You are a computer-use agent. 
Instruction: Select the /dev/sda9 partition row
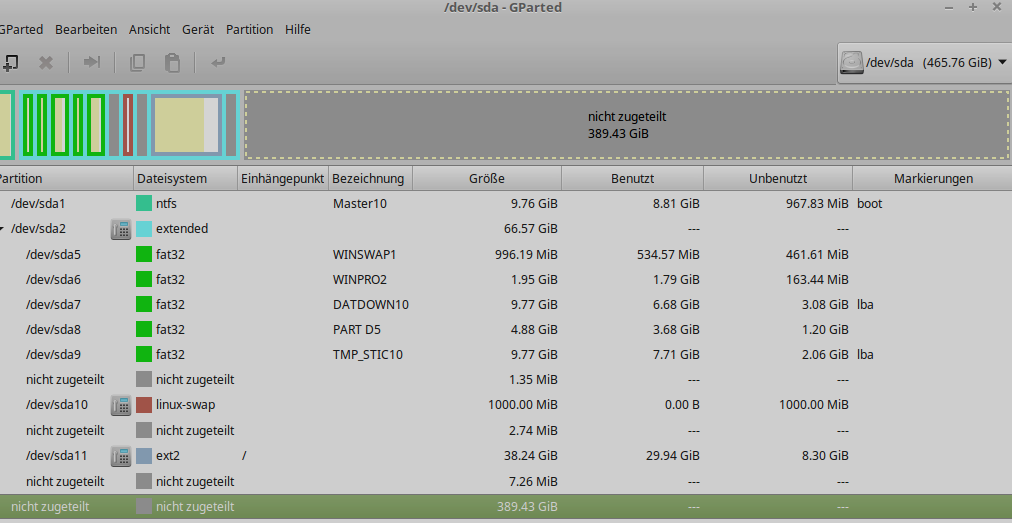pyautogui.click(x=506, y=354)
